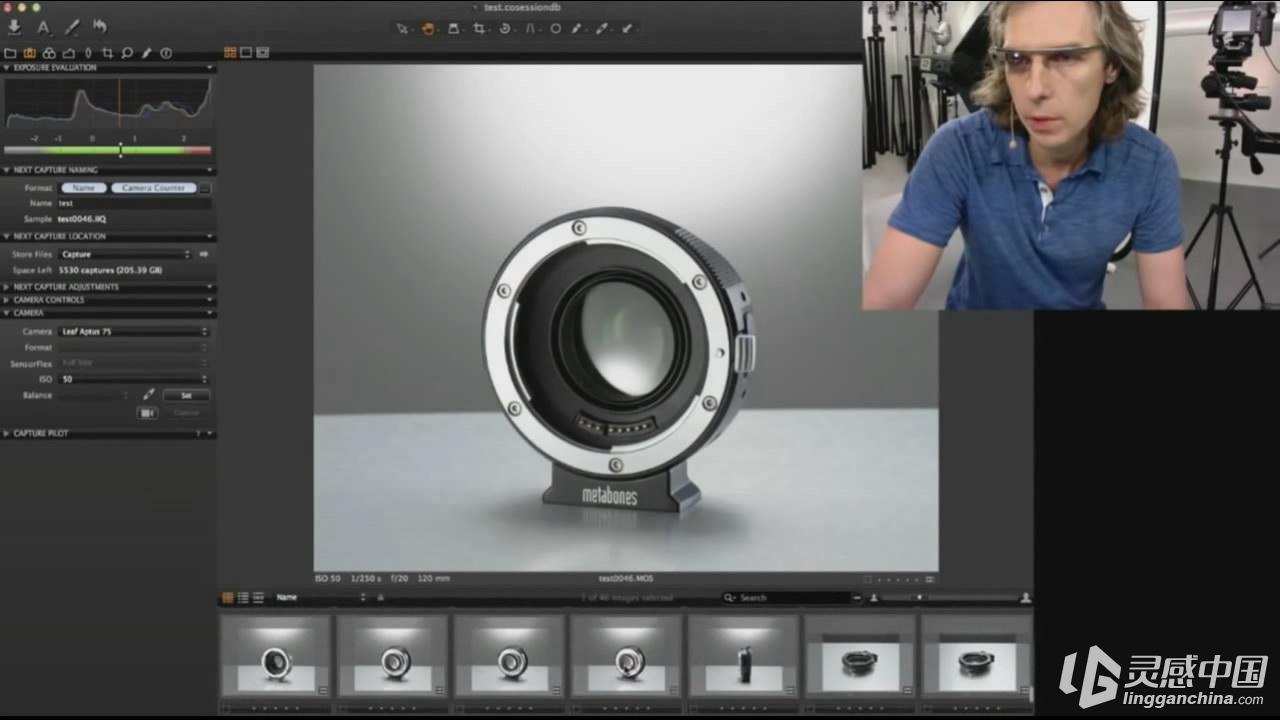1280x720 pixels.
Task: Click the Capture Pilot help question mark
Action: tap(198, 433)
